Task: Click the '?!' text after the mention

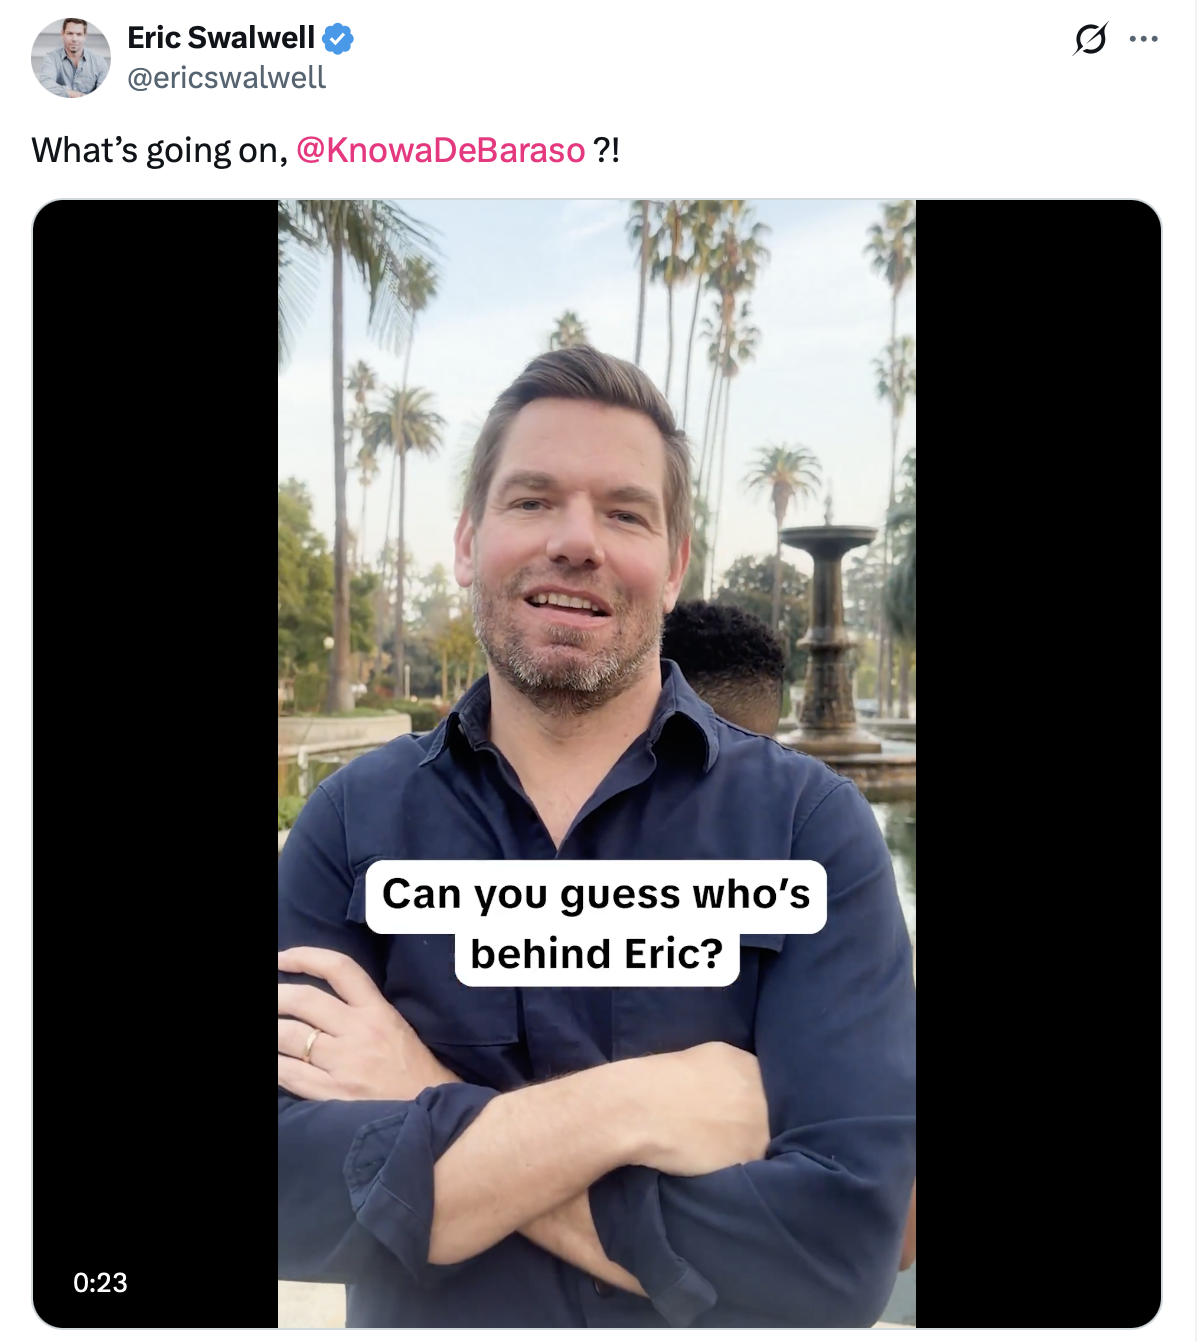Action: pos(606,150)
